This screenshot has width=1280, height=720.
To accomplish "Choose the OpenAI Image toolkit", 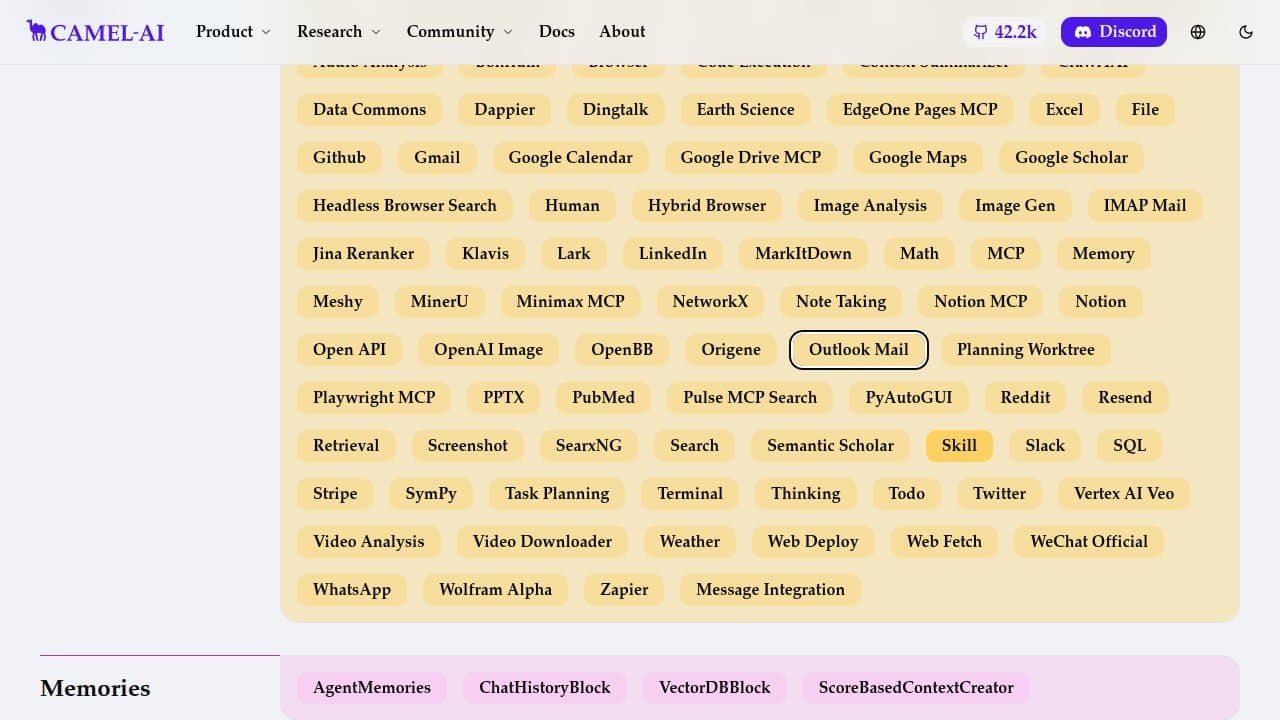I will 489,350.
